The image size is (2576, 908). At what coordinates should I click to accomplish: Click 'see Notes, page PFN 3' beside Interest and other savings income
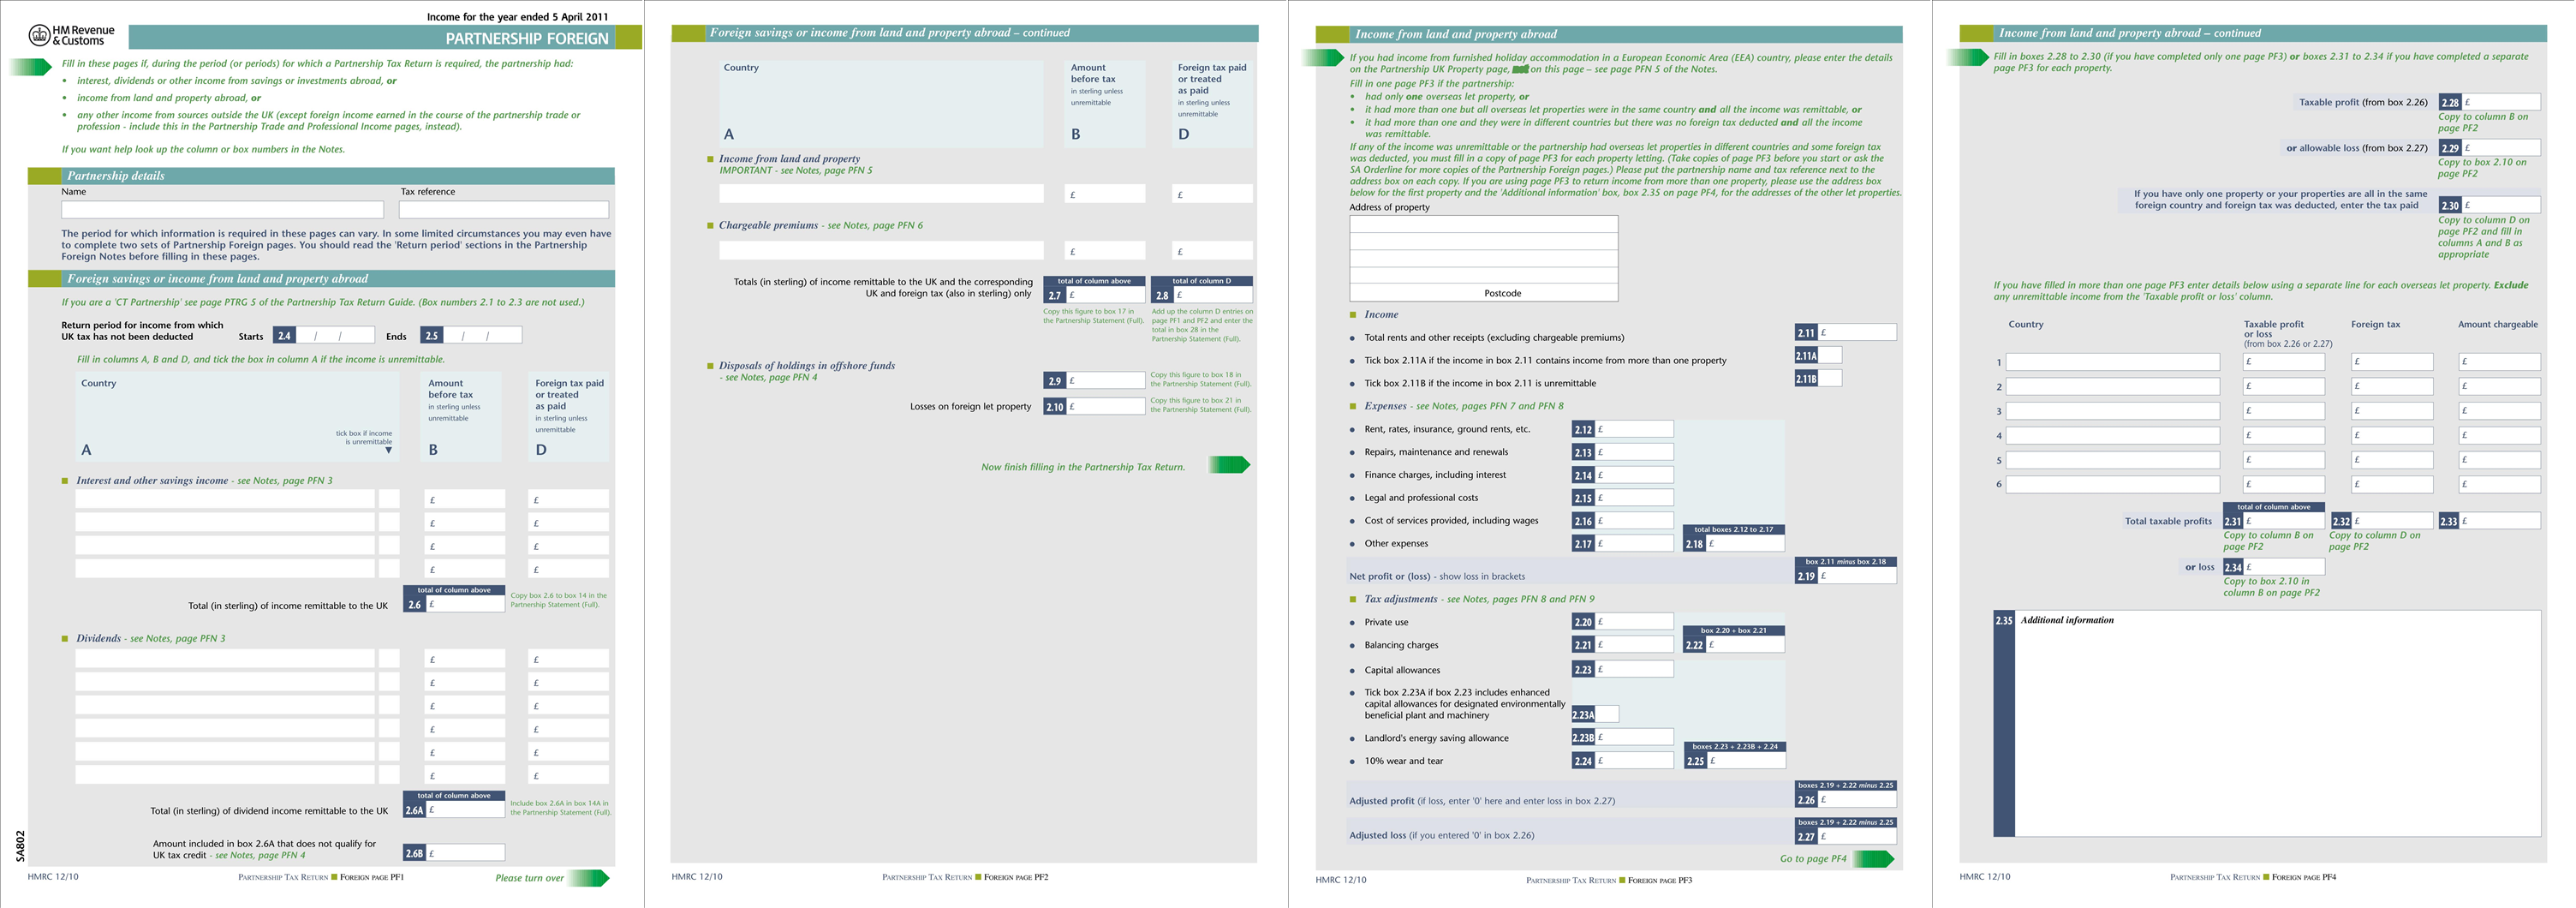pos(285,480)
